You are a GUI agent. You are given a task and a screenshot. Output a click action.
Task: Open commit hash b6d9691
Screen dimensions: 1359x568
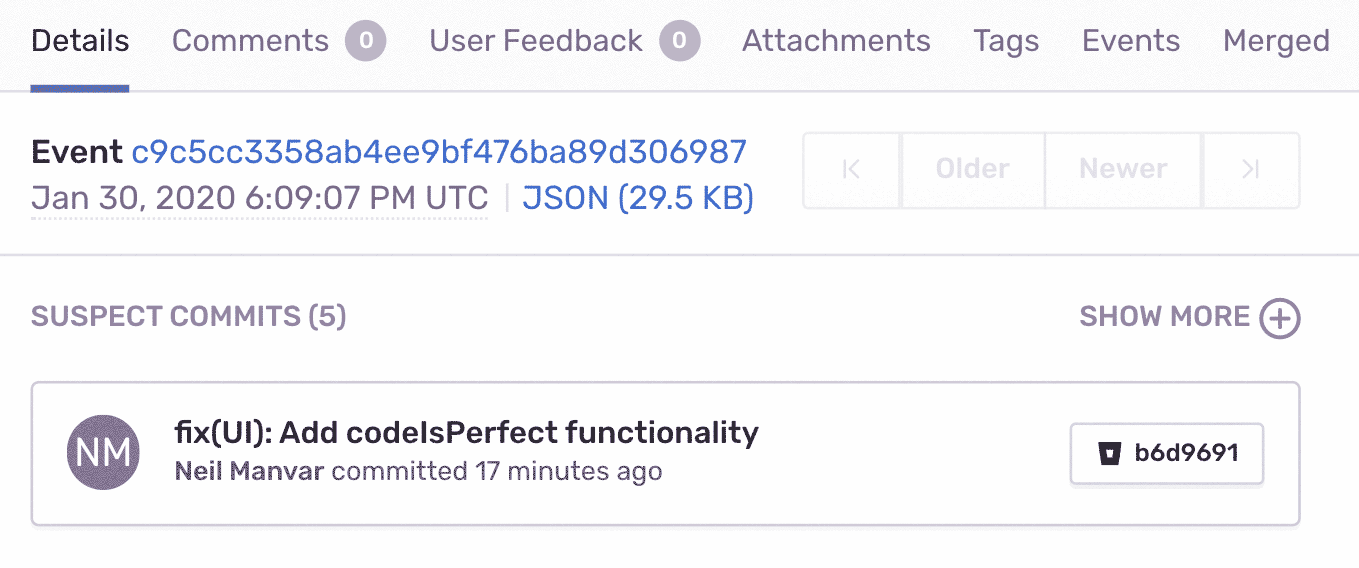click(1186, 454)
